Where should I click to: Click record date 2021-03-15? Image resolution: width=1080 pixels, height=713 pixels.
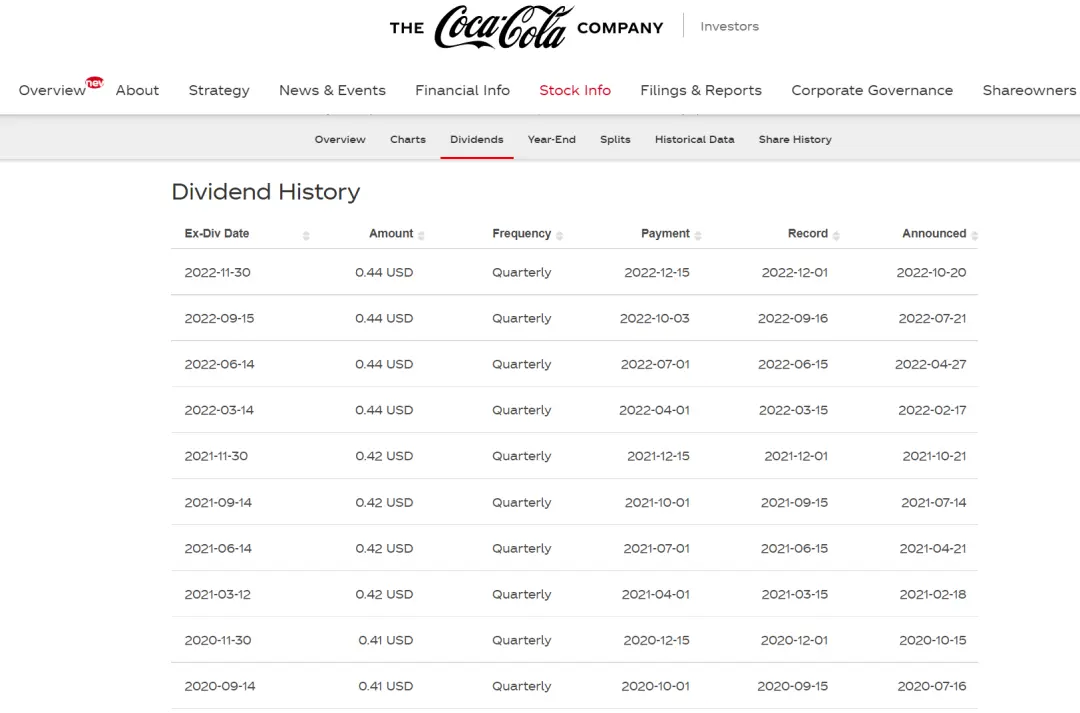795,594
